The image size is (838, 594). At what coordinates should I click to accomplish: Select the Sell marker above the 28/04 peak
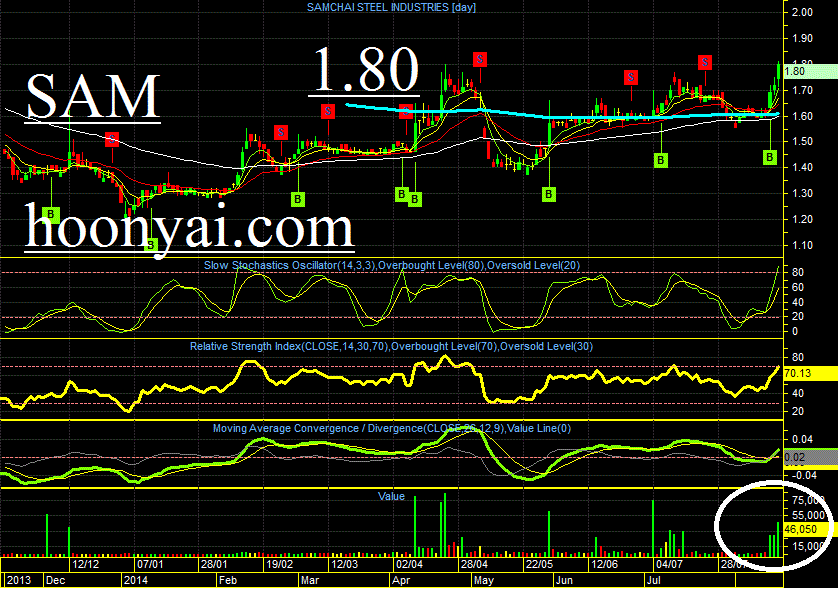tap(480, 59)
